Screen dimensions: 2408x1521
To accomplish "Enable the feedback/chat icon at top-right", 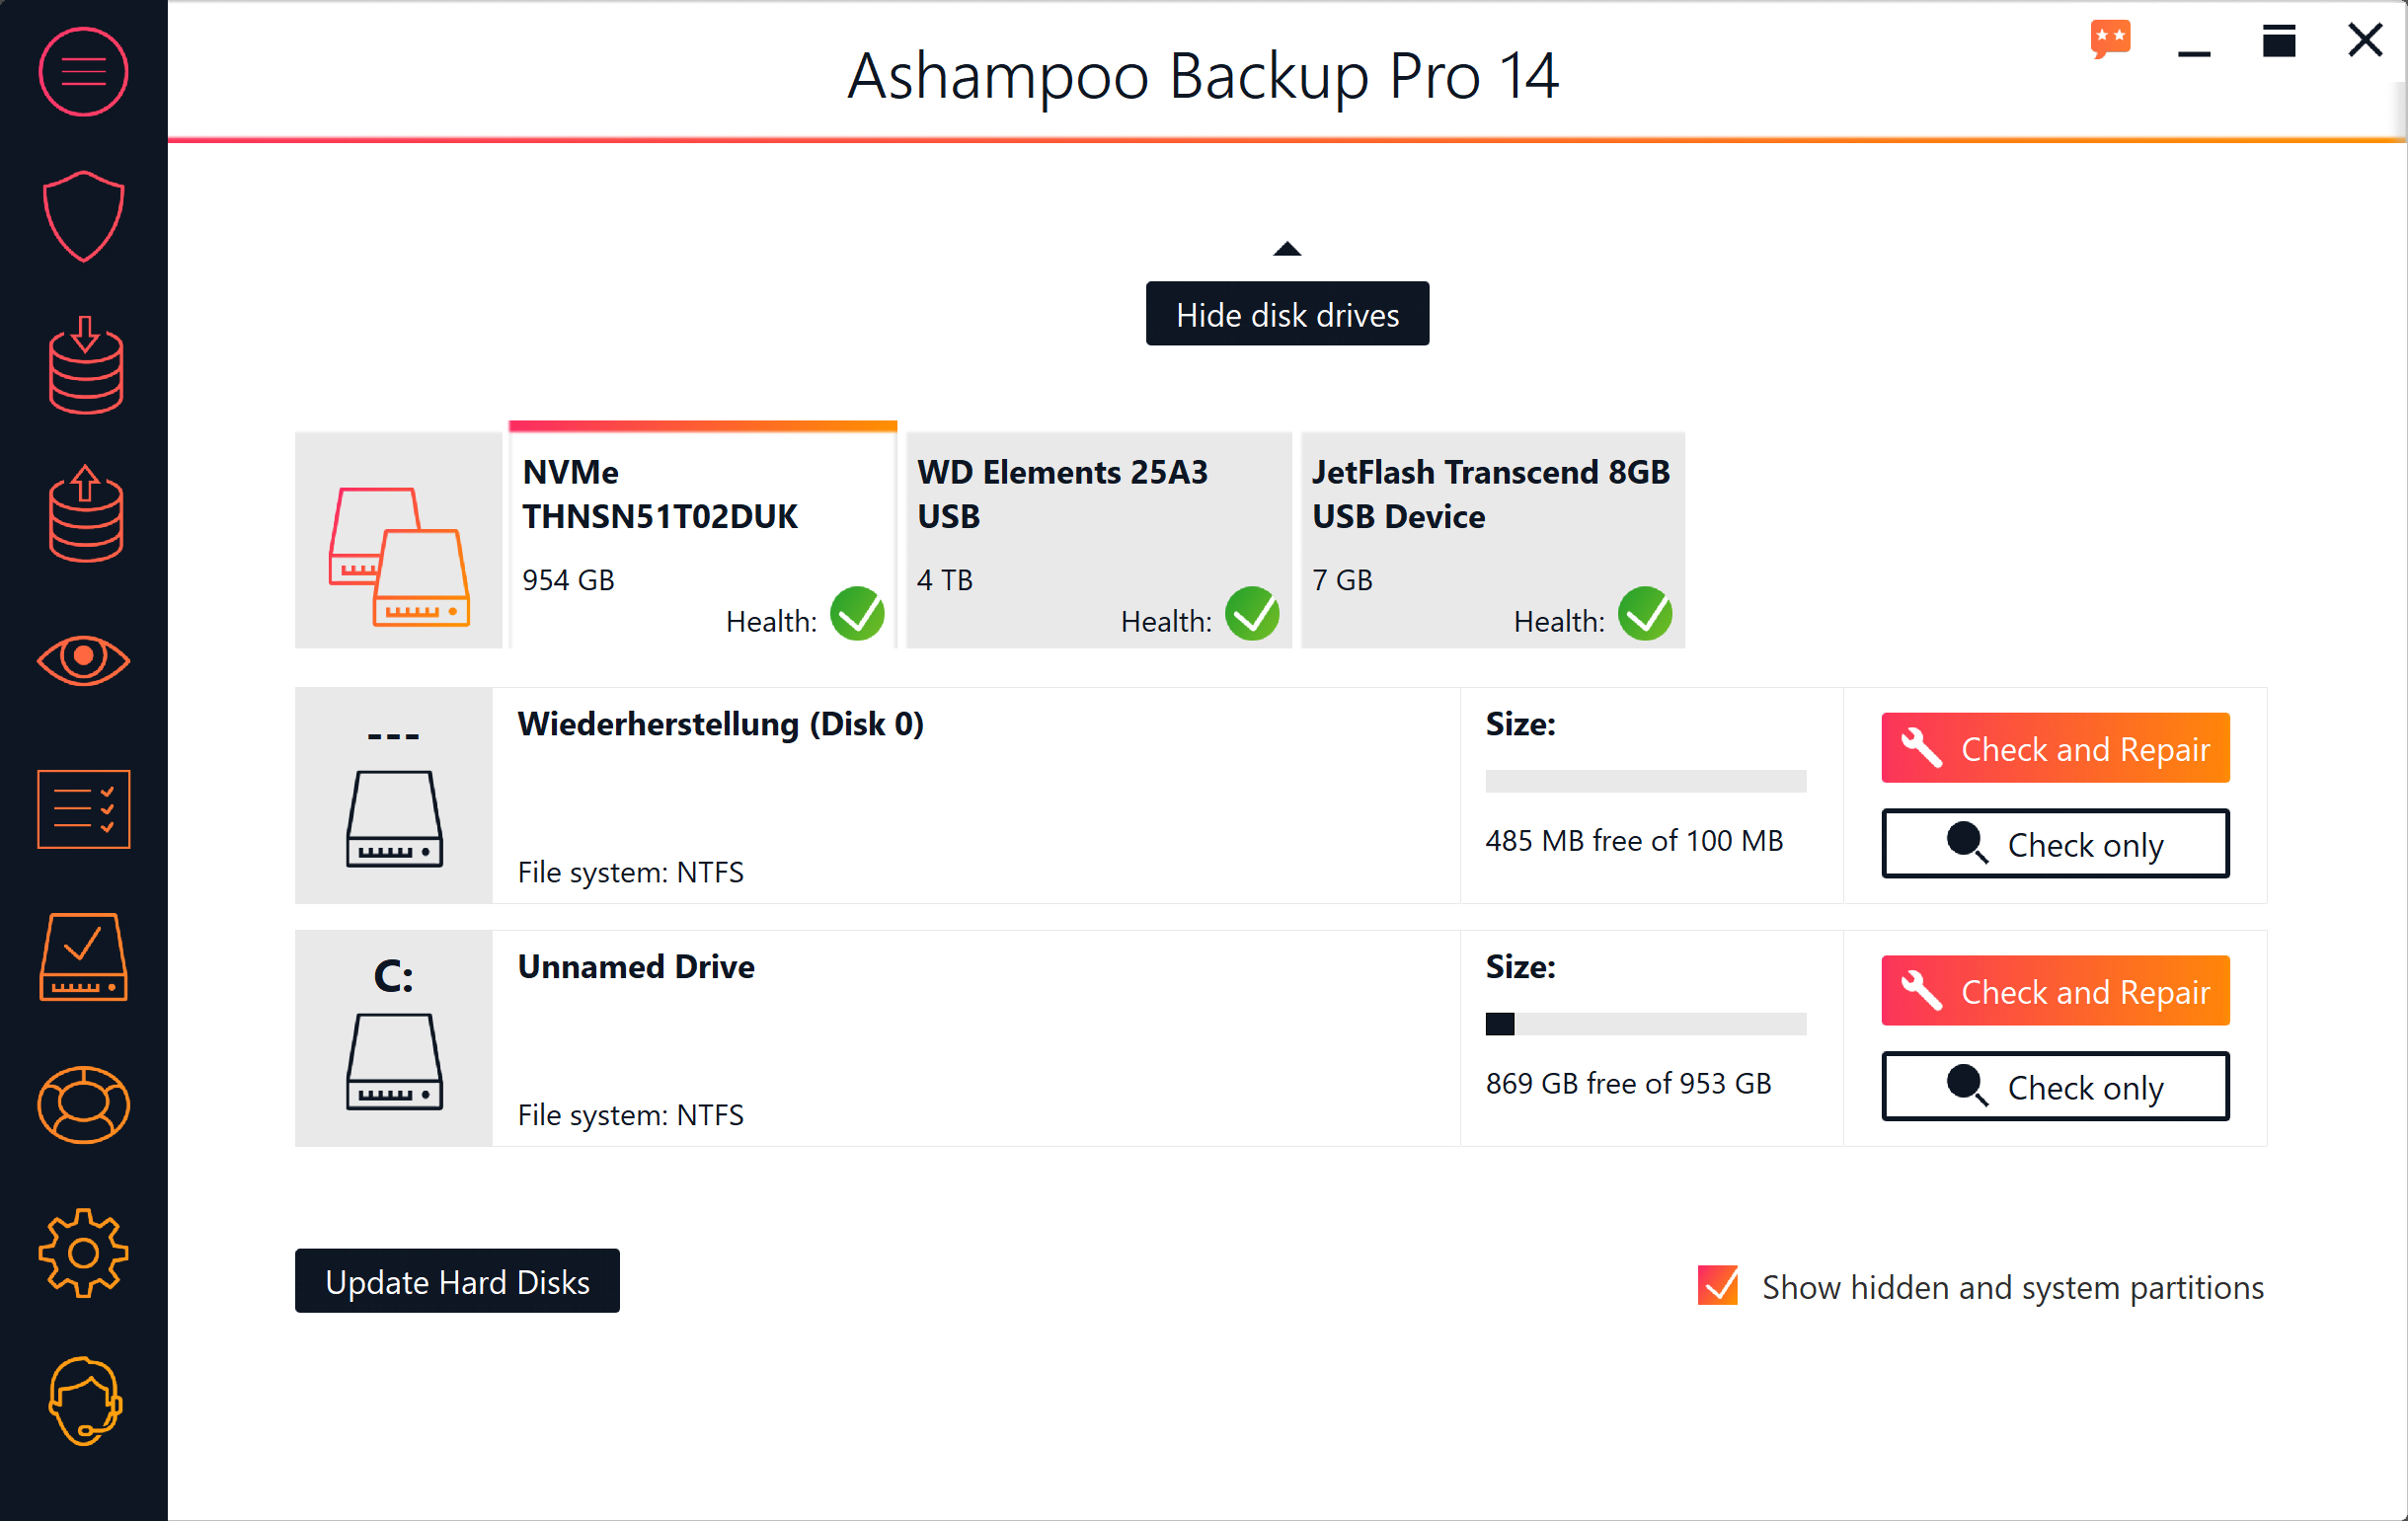I will pyautogui.click(x=2110, y=37).
